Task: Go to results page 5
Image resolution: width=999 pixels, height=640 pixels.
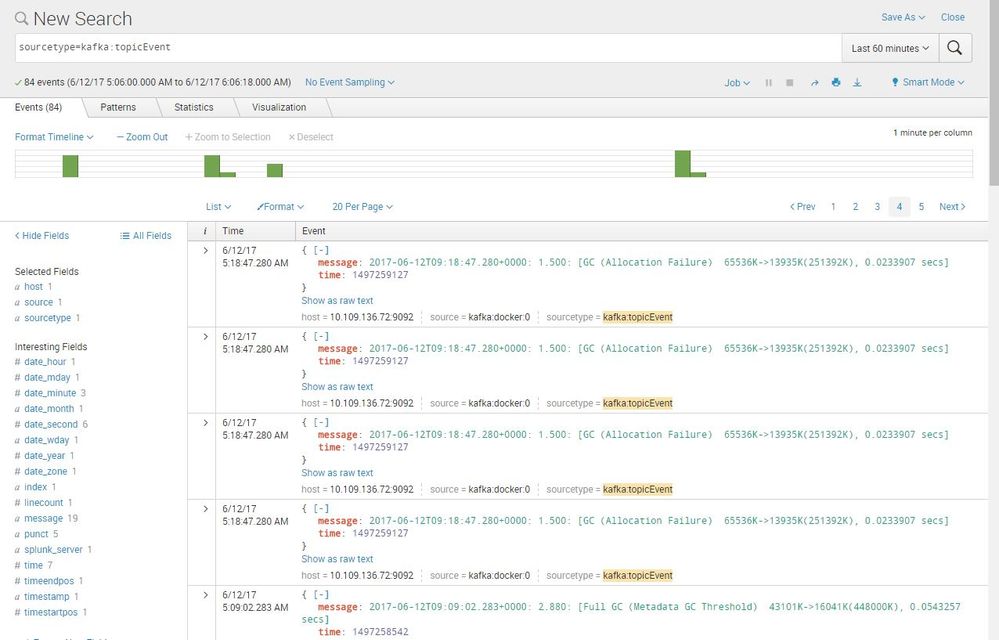Action: [921, 207]
